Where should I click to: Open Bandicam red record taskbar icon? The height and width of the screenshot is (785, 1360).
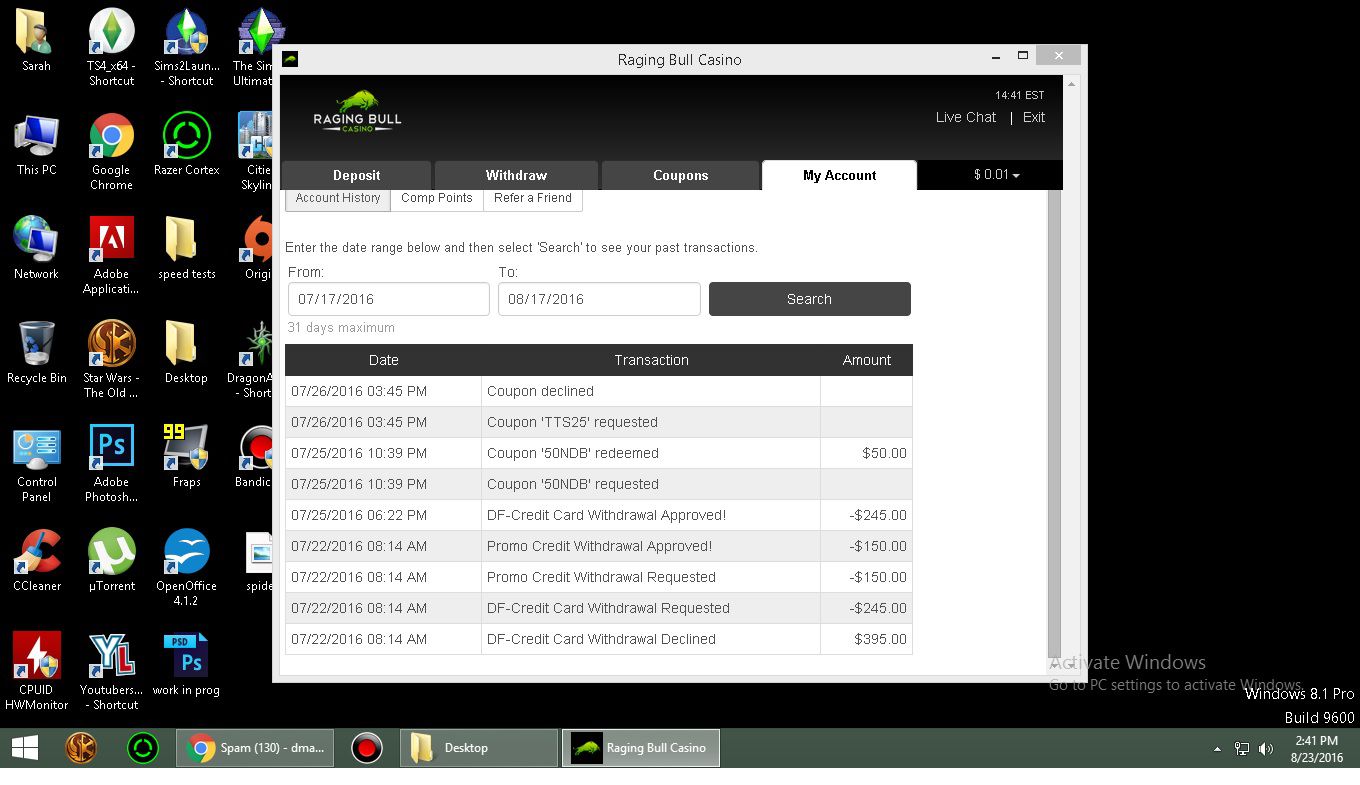pos(367,748)
